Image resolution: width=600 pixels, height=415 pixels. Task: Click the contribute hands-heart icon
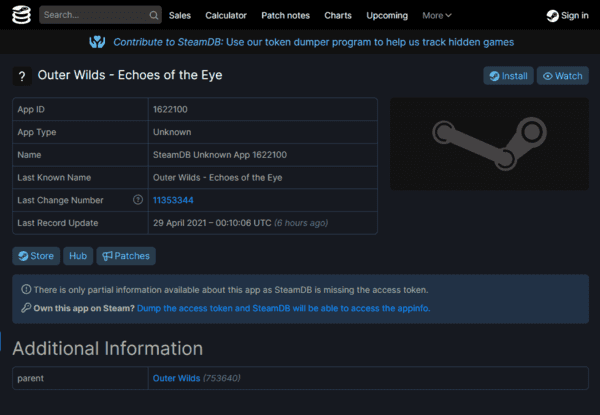[x=97, y=42]
